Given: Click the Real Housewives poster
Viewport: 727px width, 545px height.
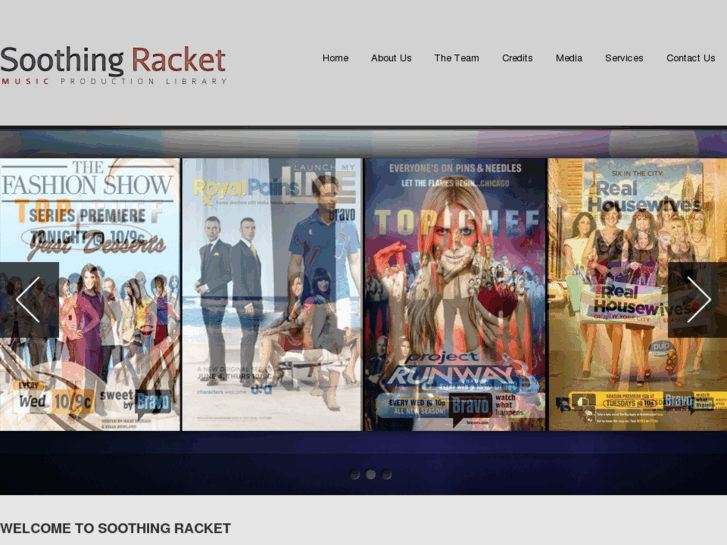Looking at the screenshot, I should [638, 295].
